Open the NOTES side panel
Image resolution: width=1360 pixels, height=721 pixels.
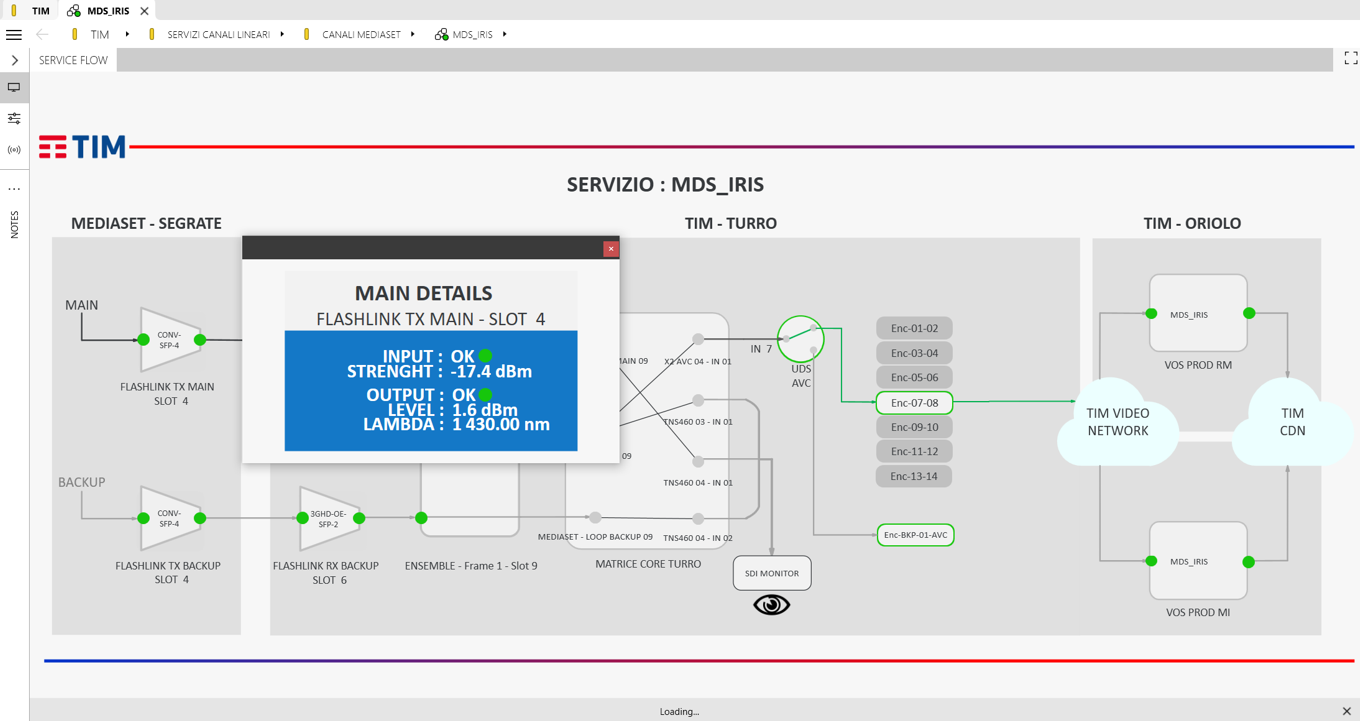[x=14, y=224]
